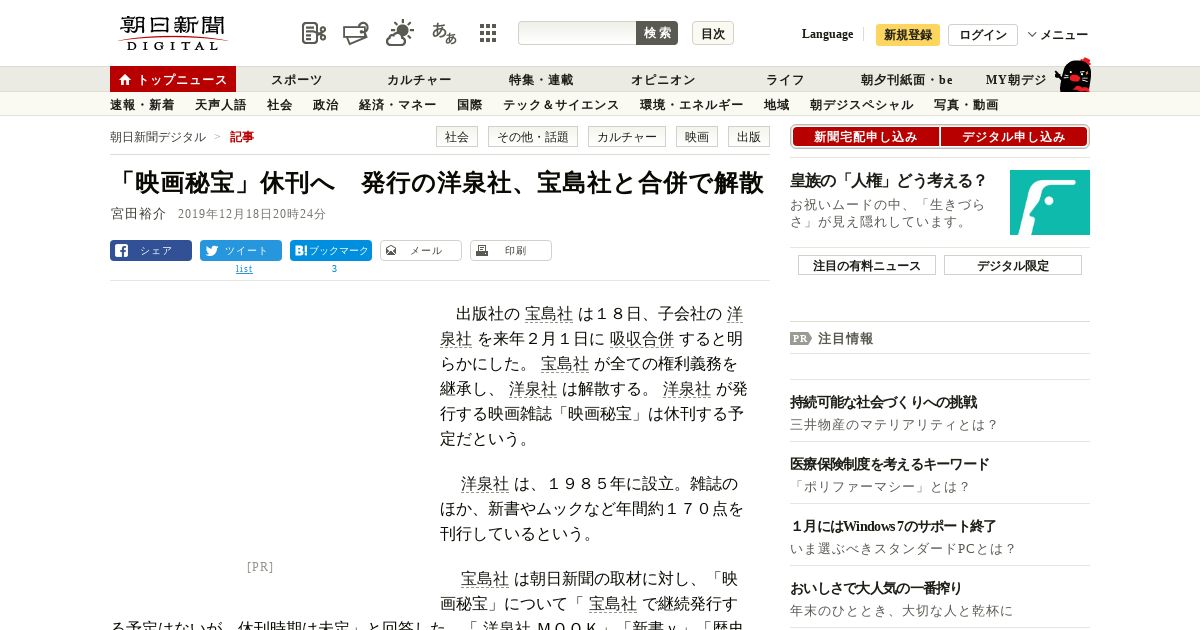The image size is (1200, 630).
Task: Select 地域 in the sub menu
Action: coord(777,105)
